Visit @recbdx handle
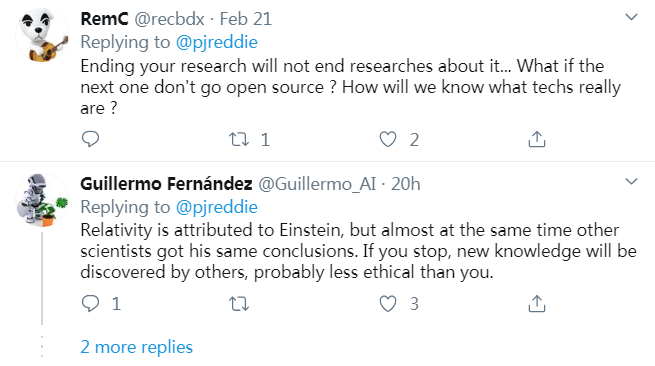The width and height of the screenshot is (655, 366). (169, 19)
